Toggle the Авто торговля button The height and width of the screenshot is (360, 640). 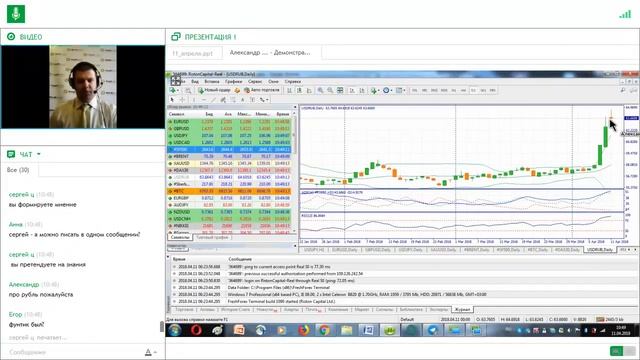[262, 90]
